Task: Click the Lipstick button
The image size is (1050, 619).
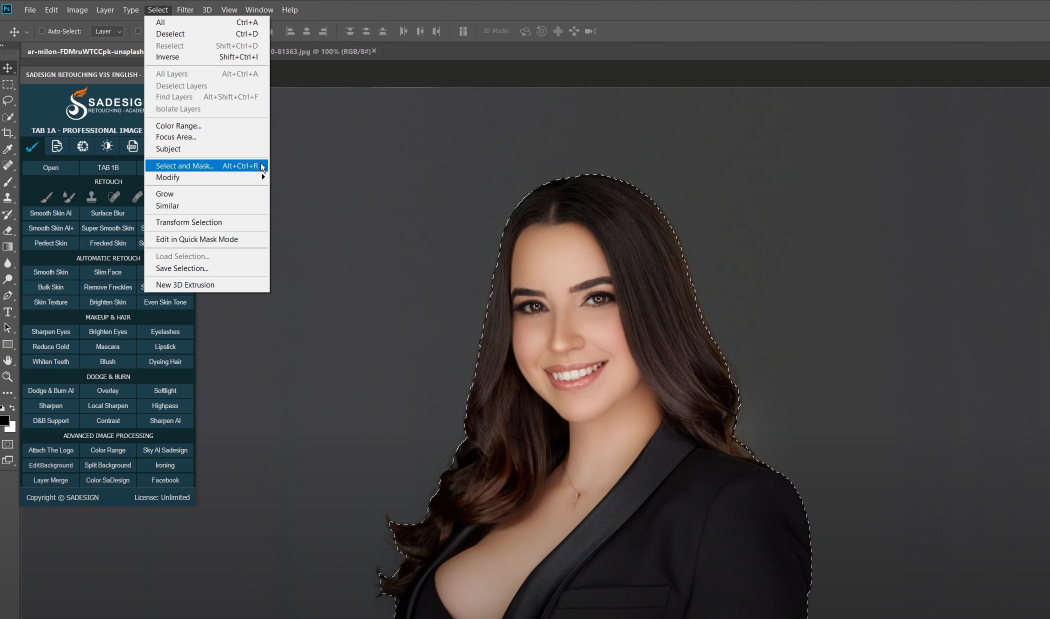Action: [165, 347]
